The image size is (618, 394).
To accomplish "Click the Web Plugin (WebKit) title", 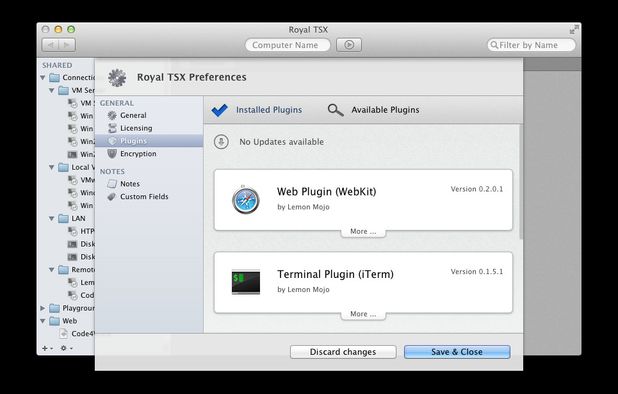I will pyautogui.click(x=326, y=192).
